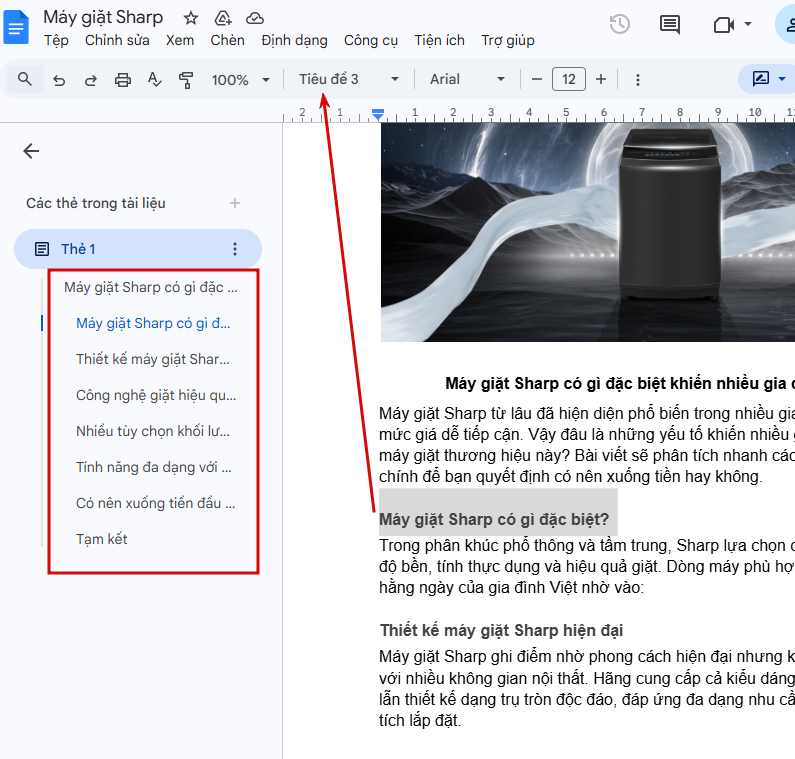Image resolution: width=795 pixels, height=759 pixels.
Task: Open the Arial font dropdown
Action: [x=467, y=79]
